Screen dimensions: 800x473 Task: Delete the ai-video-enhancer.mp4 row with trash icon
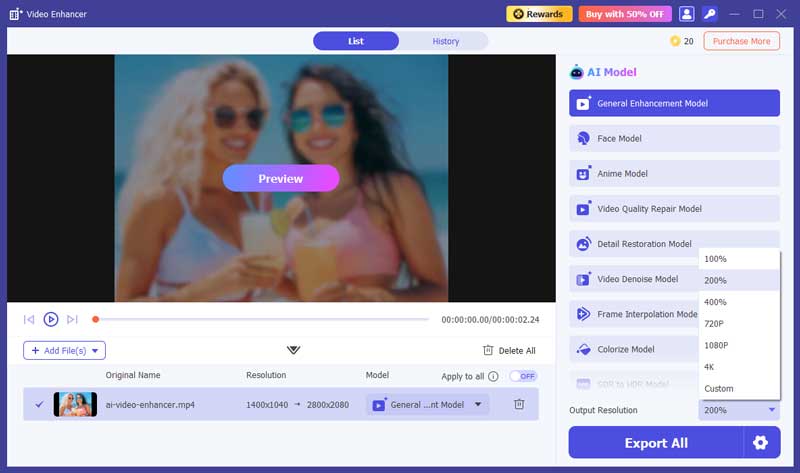pyautogui.click(x=519, y=404)
